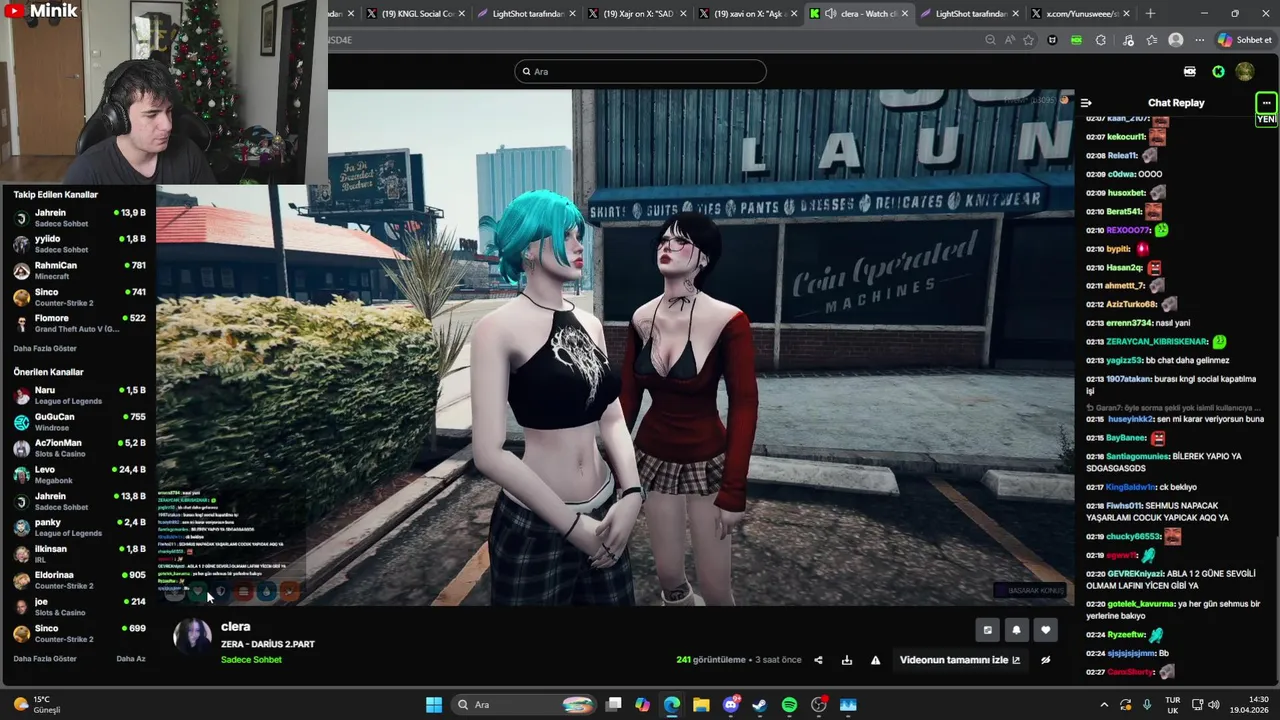Image resolution: width=1280 pixels, height=720 pixels.
Task: Focus the "Ara" search field on Kick
Action: pos(640,71)
